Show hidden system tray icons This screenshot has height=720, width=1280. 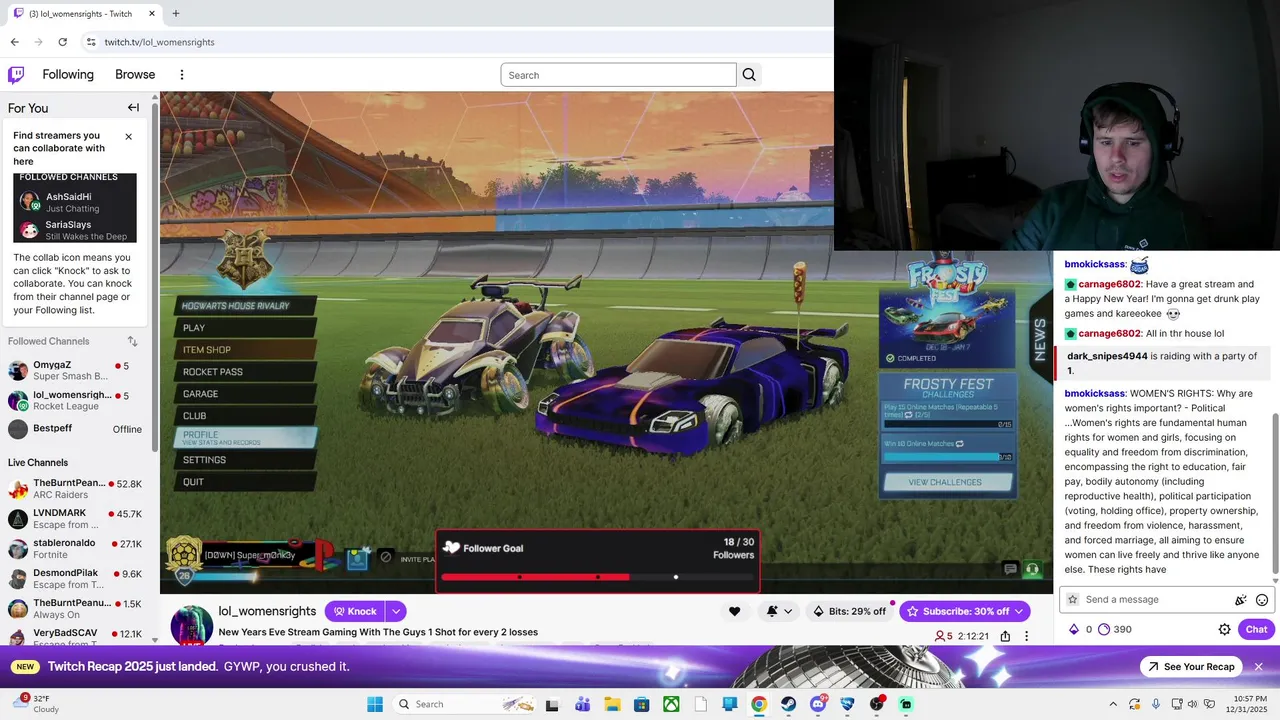(1113, 704)
